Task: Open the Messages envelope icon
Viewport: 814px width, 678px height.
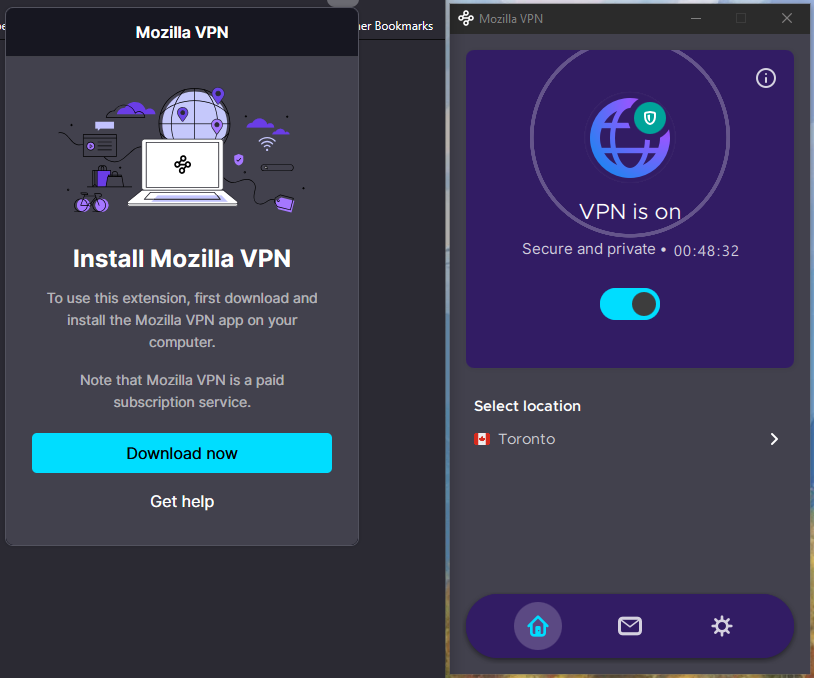Action: (629, 626)
